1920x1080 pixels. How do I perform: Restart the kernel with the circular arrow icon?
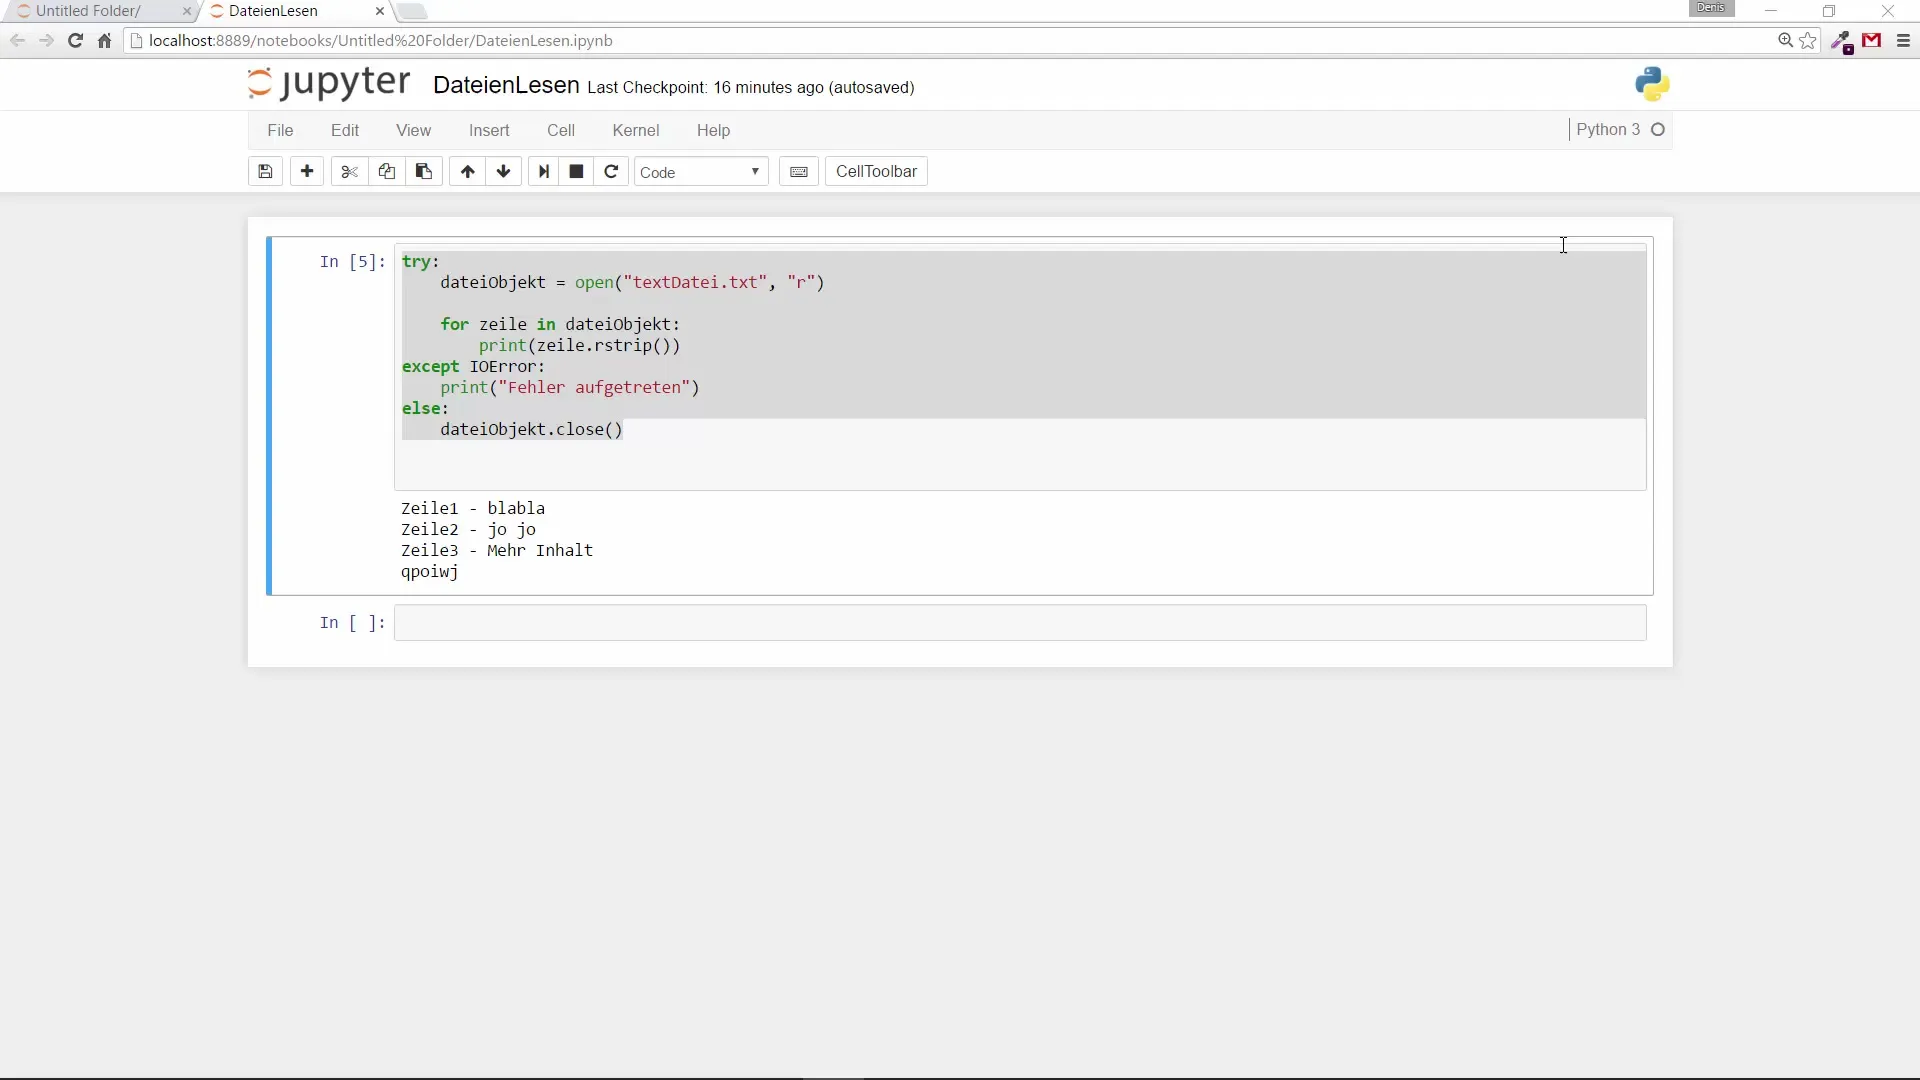pos(611,172)
